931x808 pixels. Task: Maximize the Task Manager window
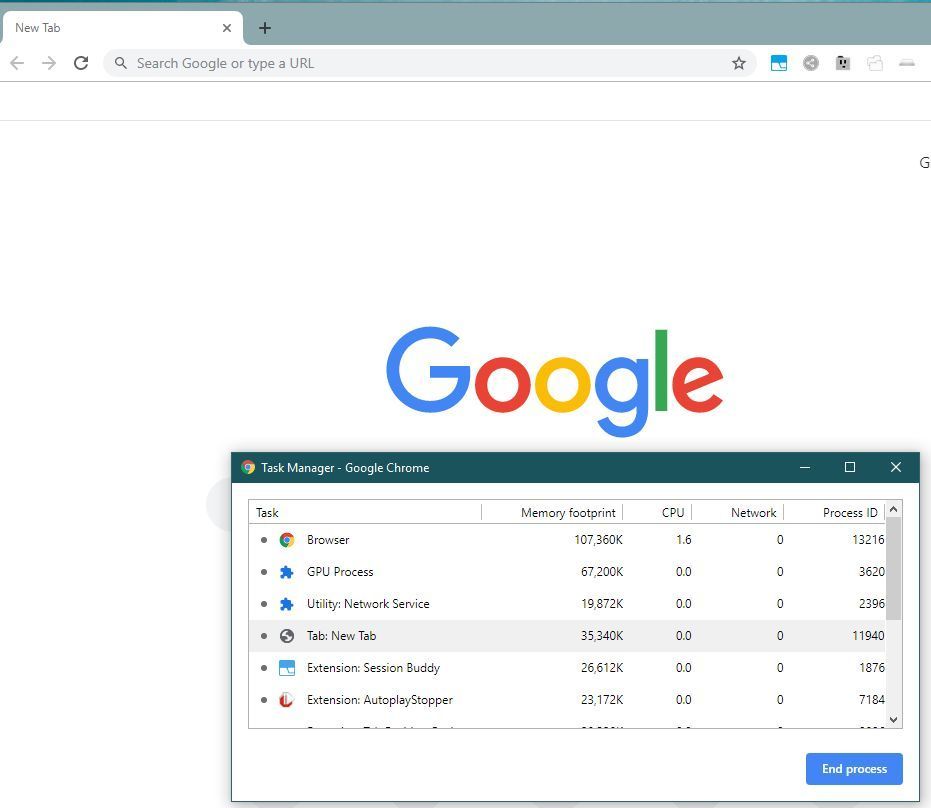click(850, 467)
